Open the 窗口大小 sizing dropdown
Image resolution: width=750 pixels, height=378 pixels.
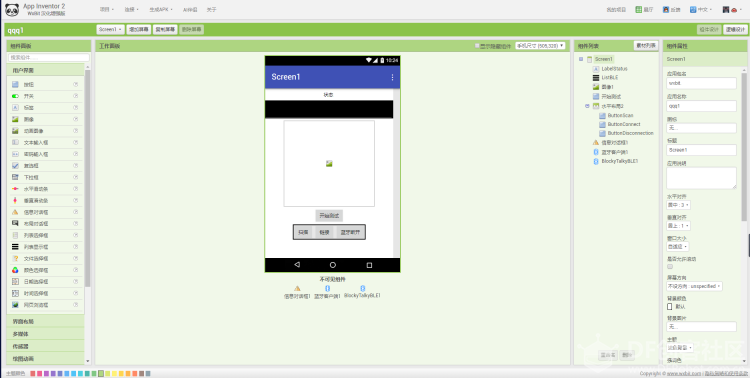click(x=678, y=246)
